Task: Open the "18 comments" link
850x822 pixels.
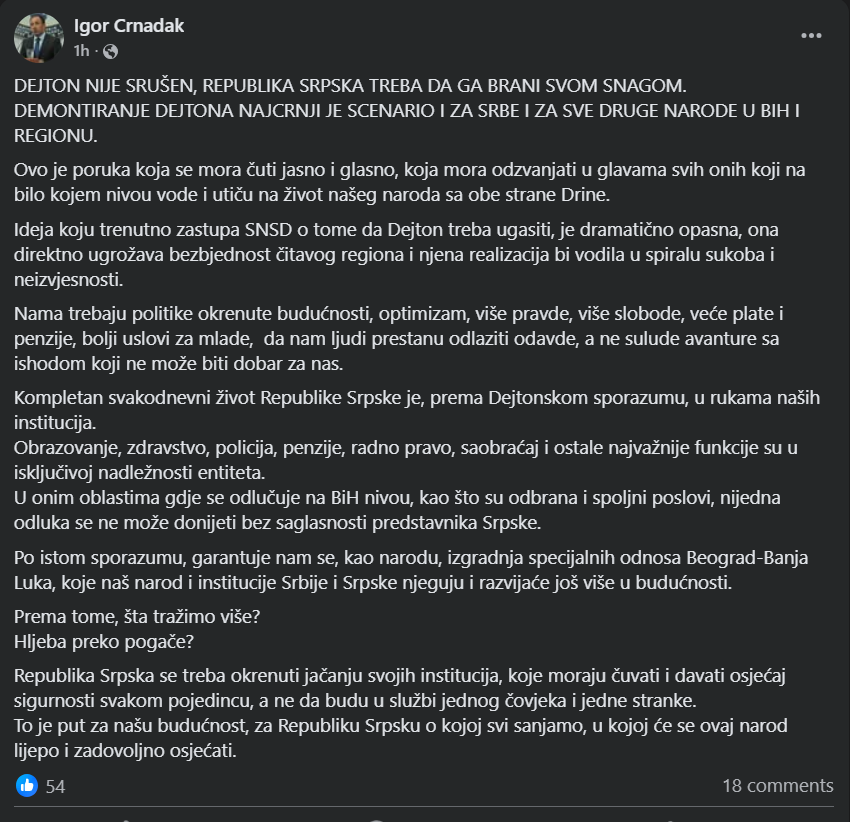Action: click(777, 786)
